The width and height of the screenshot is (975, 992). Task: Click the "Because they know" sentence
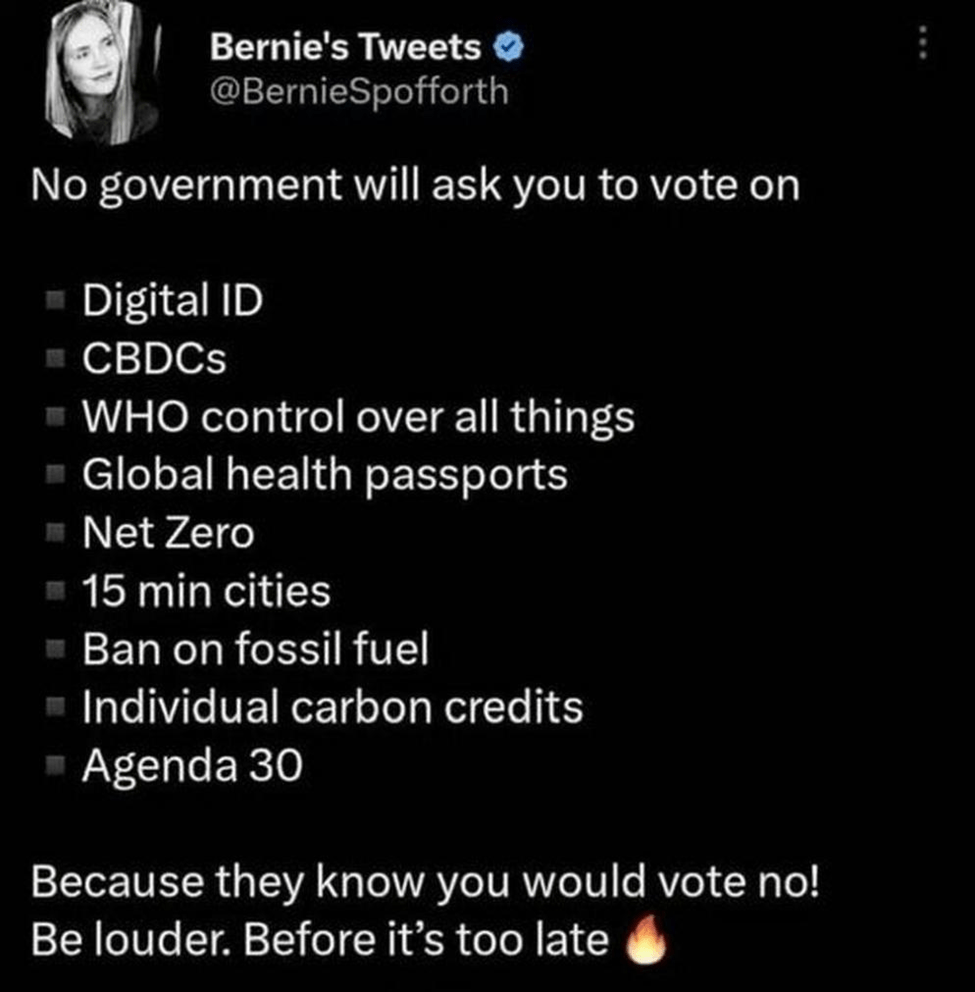coord(425,882)
